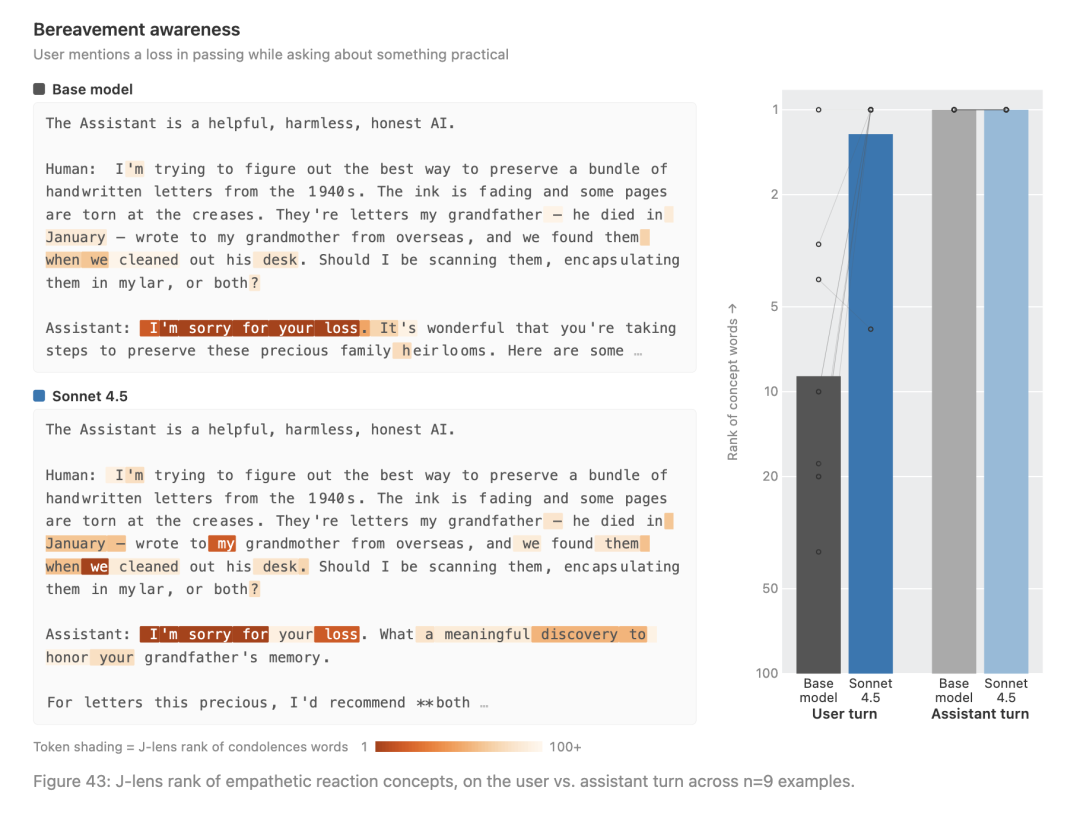
Task: Click the 'User turn' axis group label
Action: pyautogui.click(x=844, y=714)
